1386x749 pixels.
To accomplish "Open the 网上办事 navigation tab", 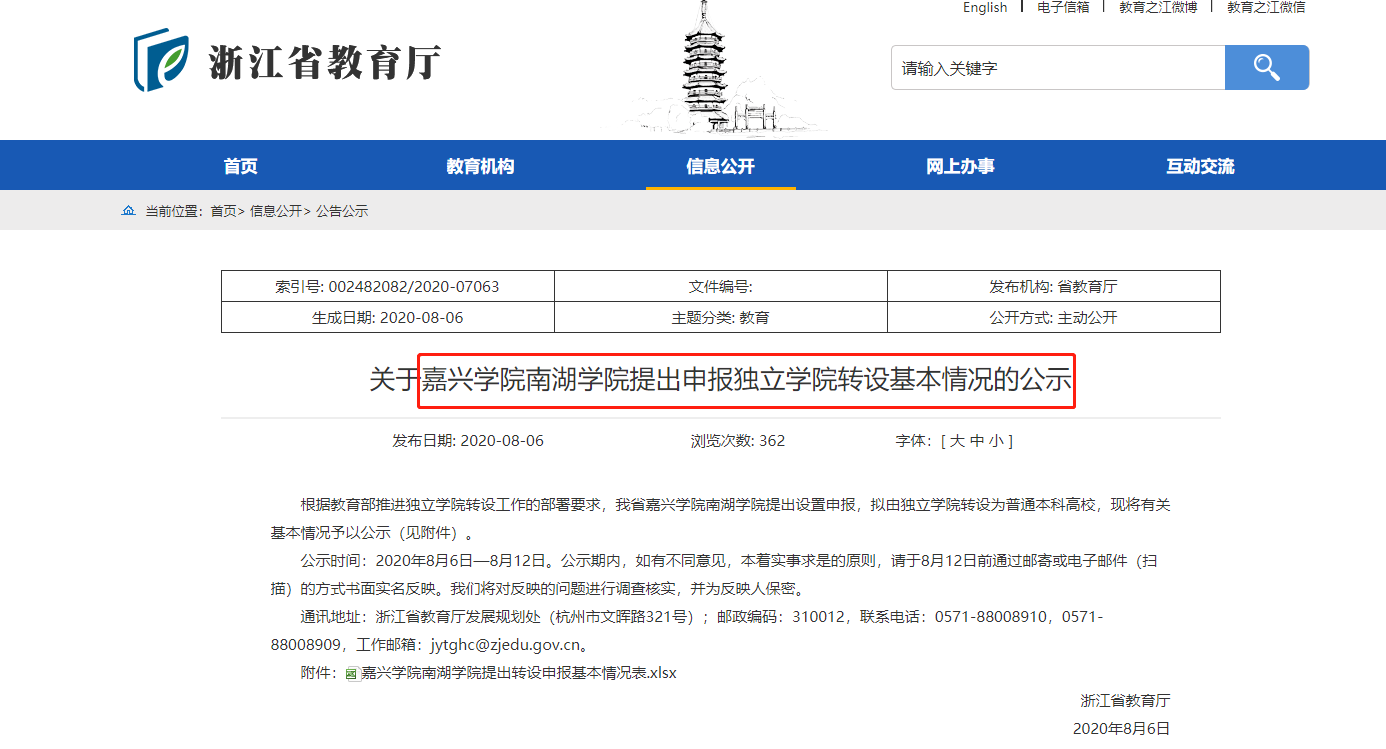I will pyautogui.click(x=960, y=166).
